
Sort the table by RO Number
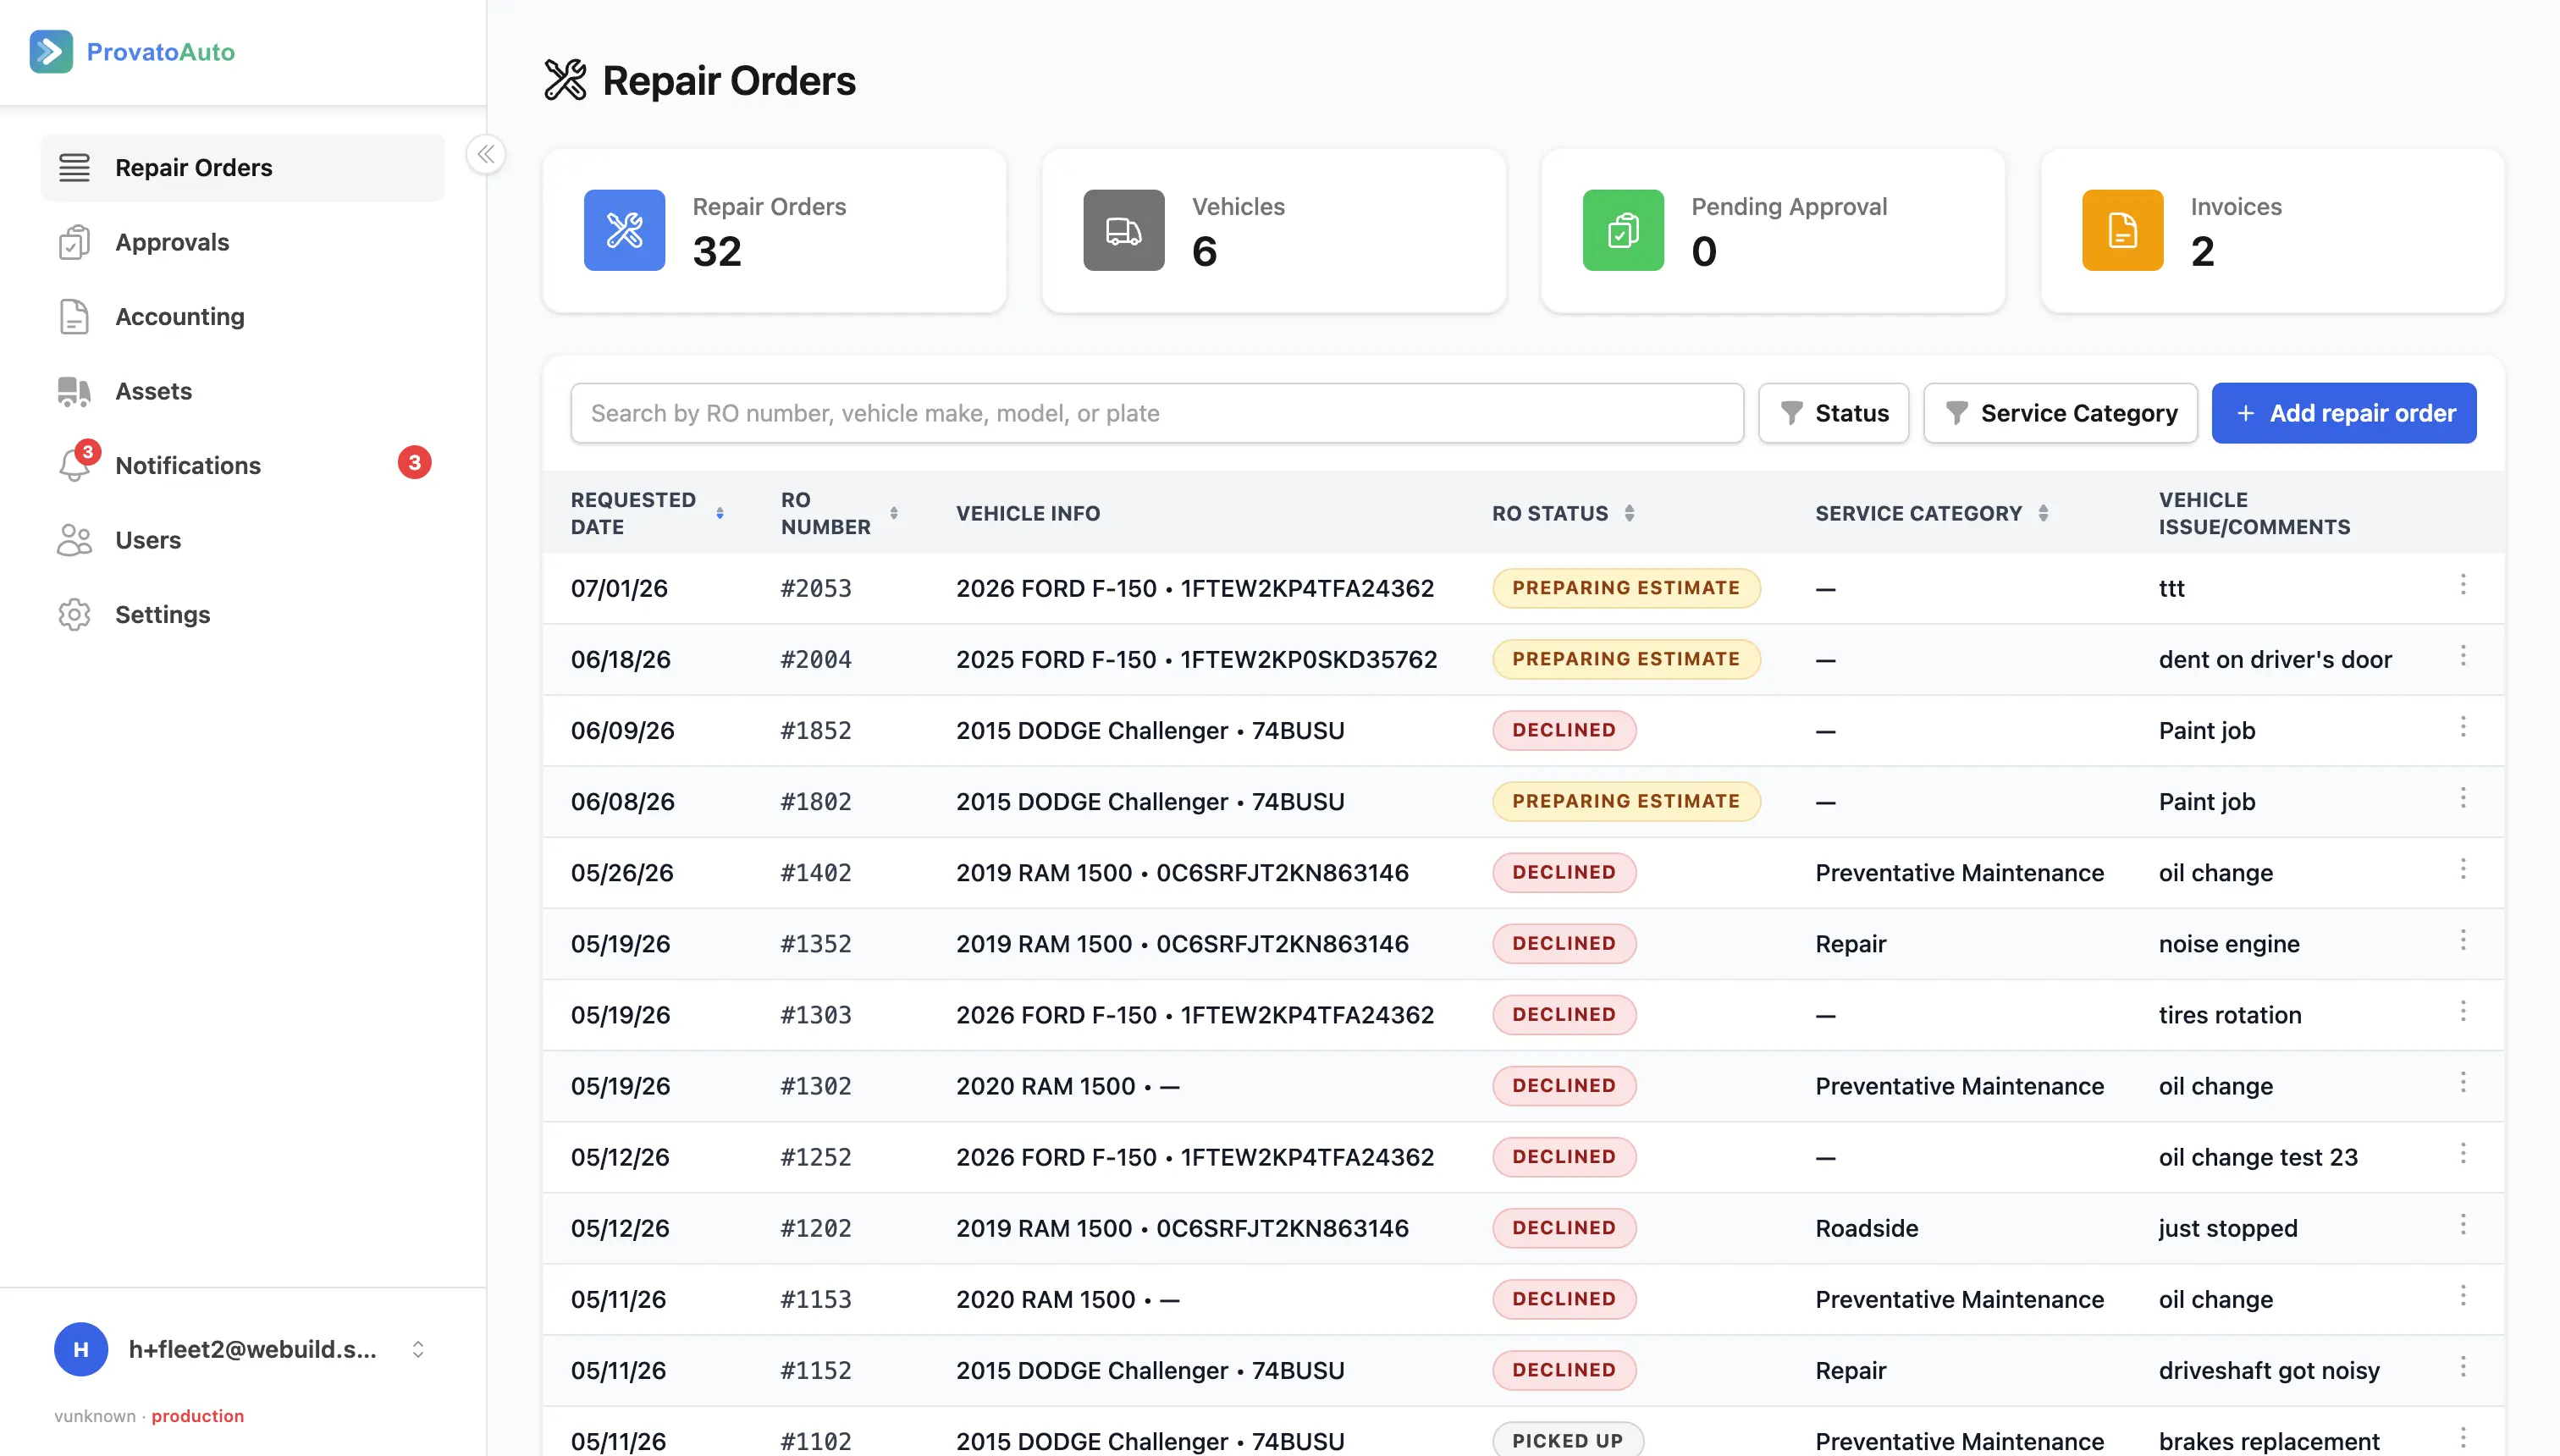894,513
